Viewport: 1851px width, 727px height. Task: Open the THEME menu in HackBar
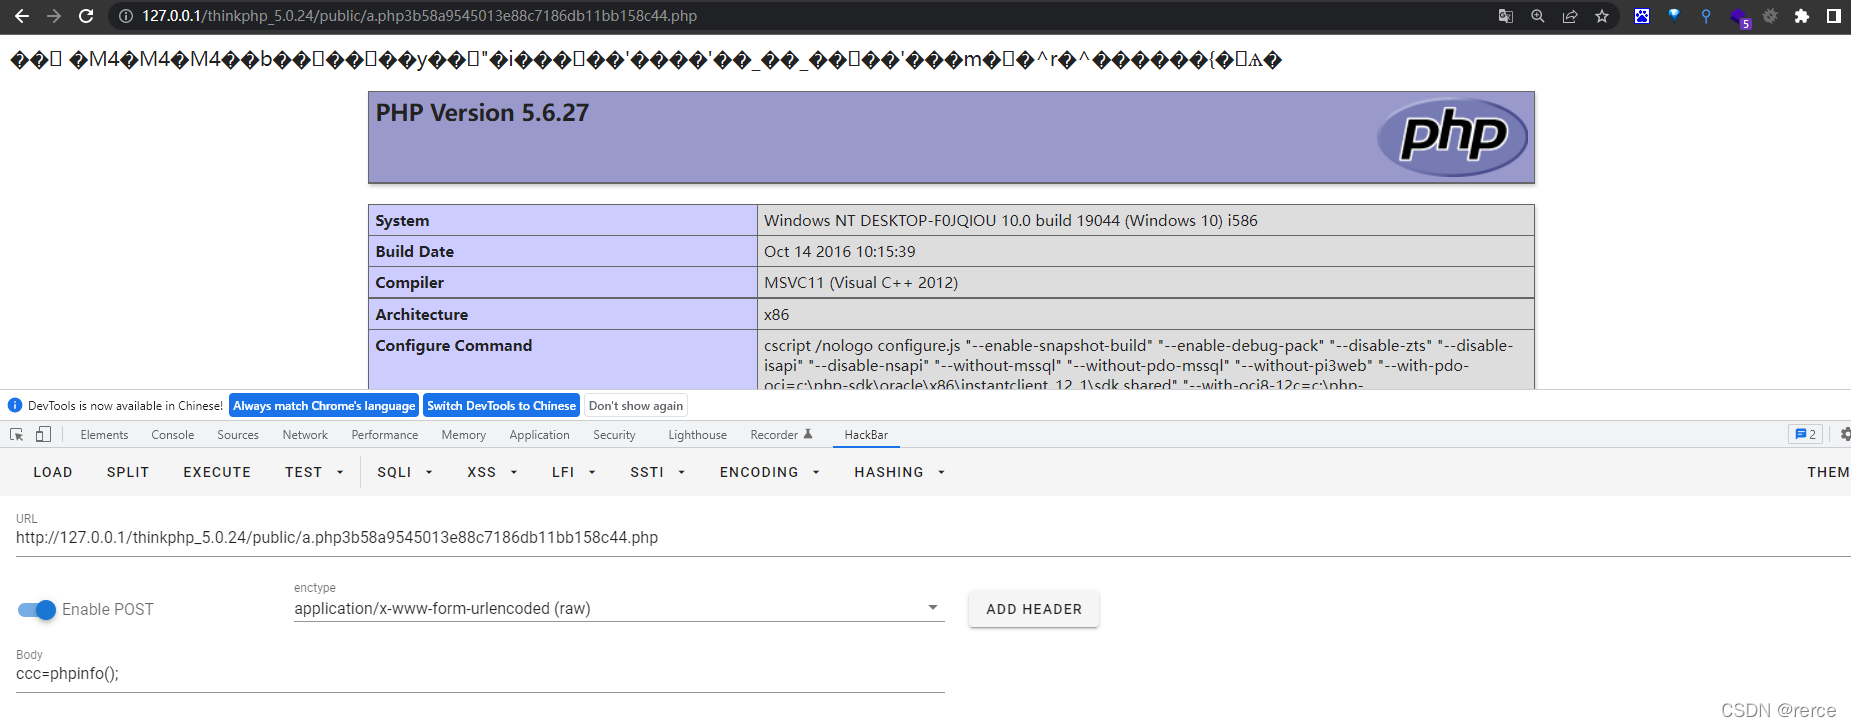pos(1828,472)
